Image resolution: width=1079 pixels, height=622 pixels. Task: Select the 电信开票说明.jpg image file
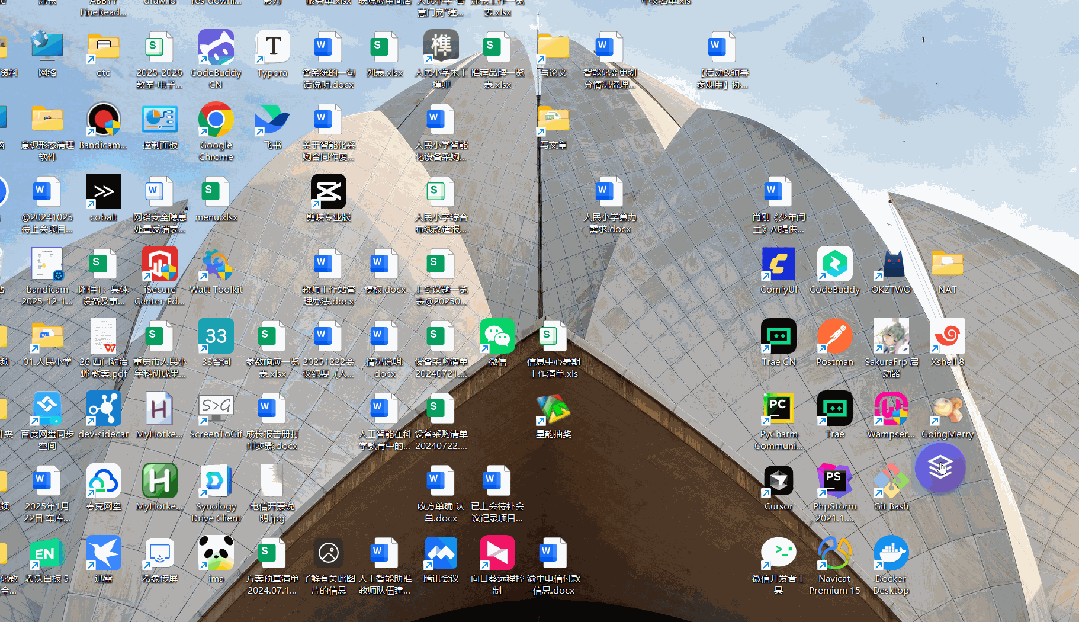click(273, 482)
